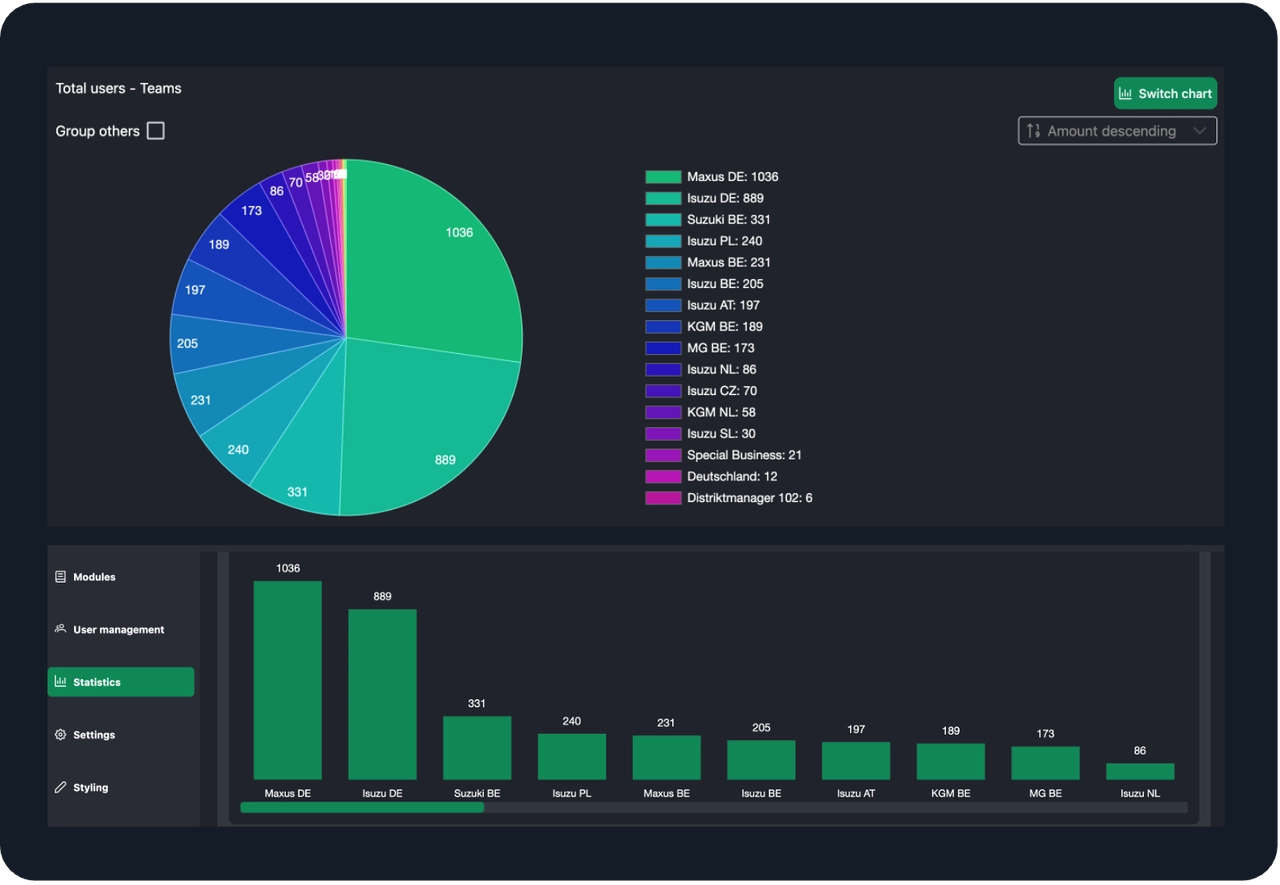
Task: Toggle Distriktmanager 102 legend color swatch
Action: coord(663,498)
